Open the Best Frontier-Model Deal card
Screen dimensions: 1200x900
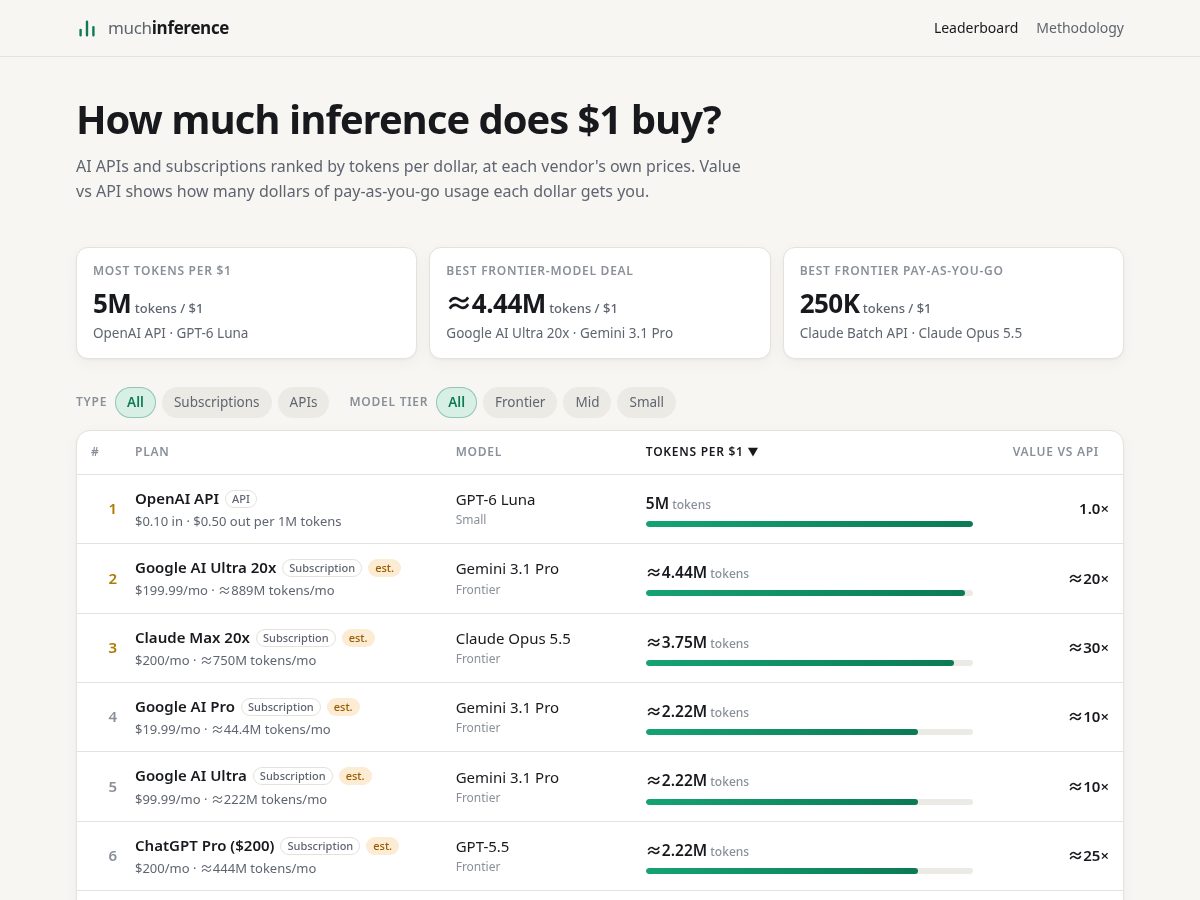[x=600, y=303]
